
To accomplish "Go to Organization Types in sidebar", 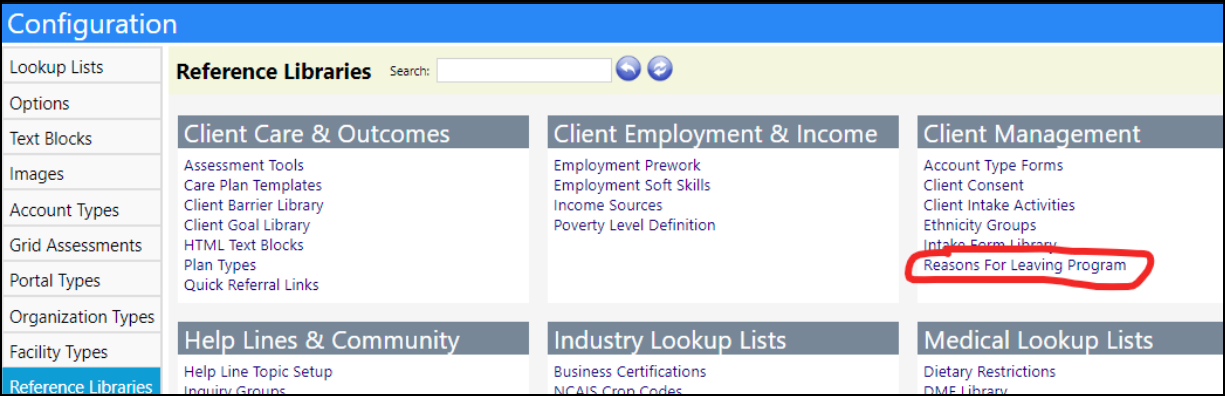I will click(82, 317).
